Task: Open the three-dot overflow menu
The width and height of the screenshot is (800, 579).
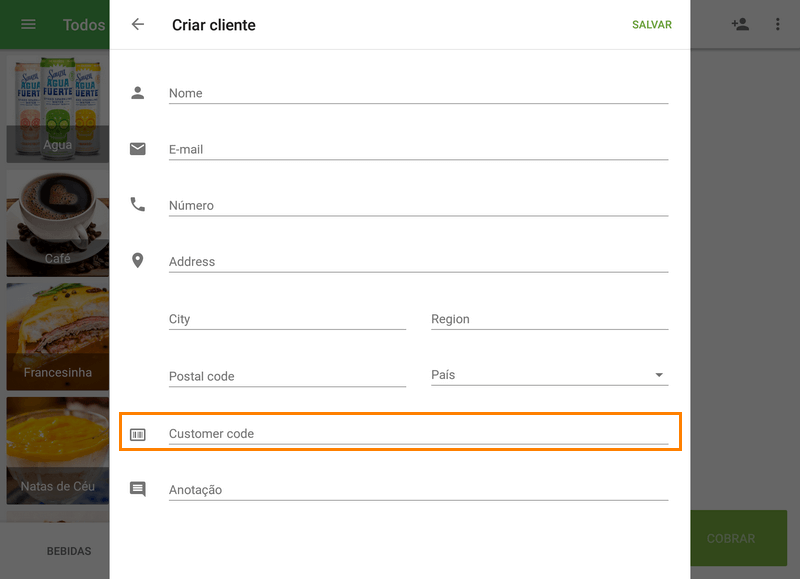Action: (778, 25)
